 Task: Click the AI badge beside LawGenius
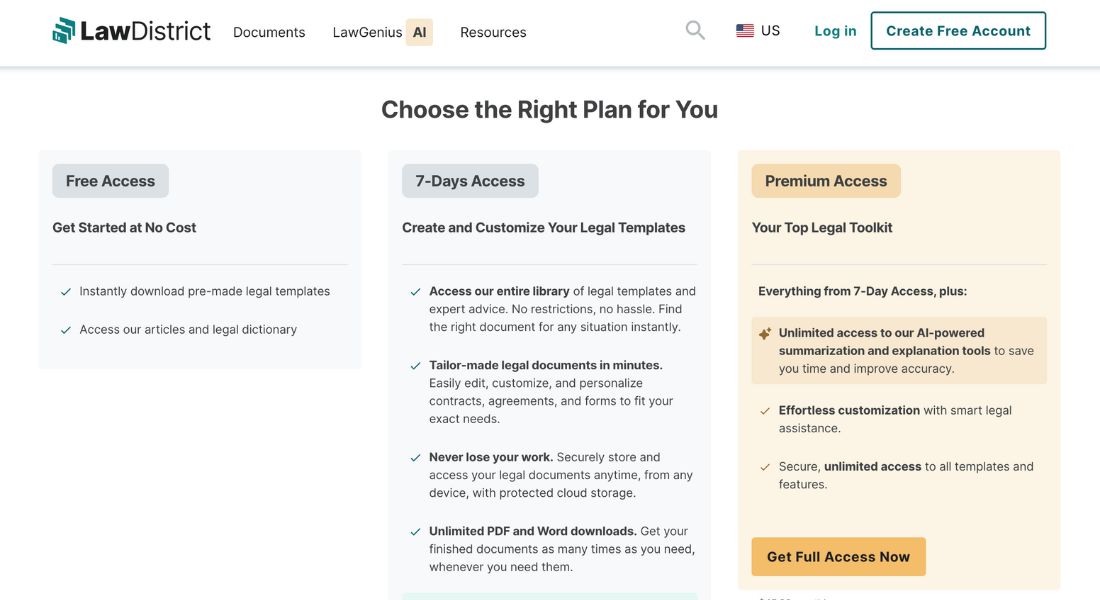click(x=420, y=32)
